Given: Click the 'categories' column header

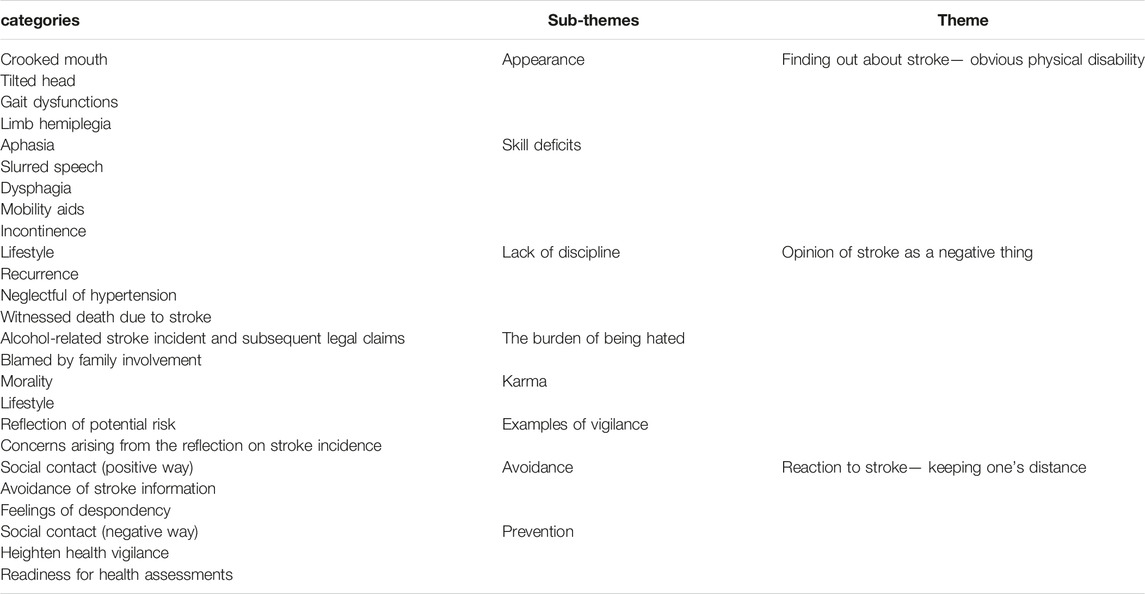Looking at the screenshot, I should pos(40,20).
